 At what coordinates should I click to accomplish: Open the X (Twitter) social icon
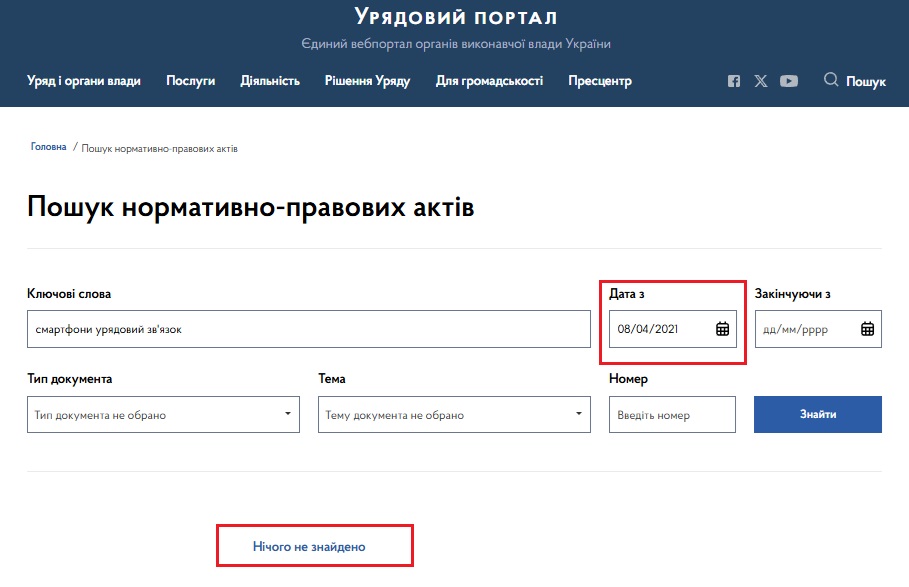[x=761, y=81]
